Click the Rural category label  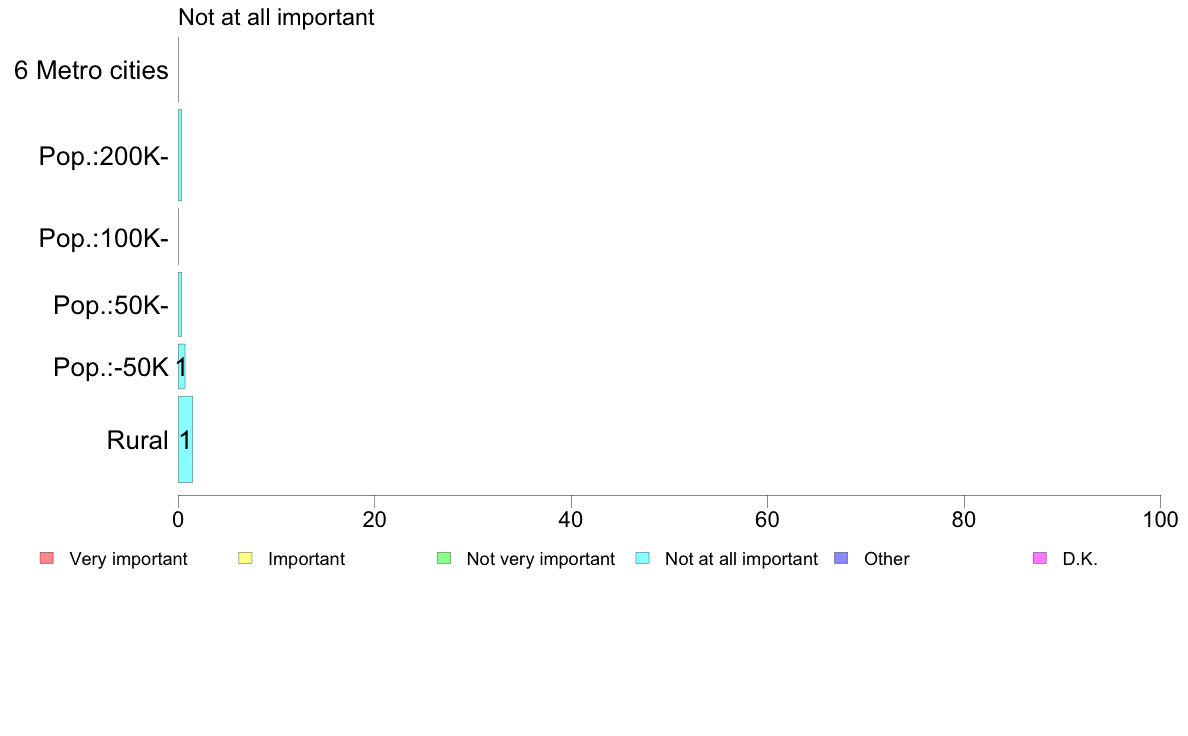137,440
